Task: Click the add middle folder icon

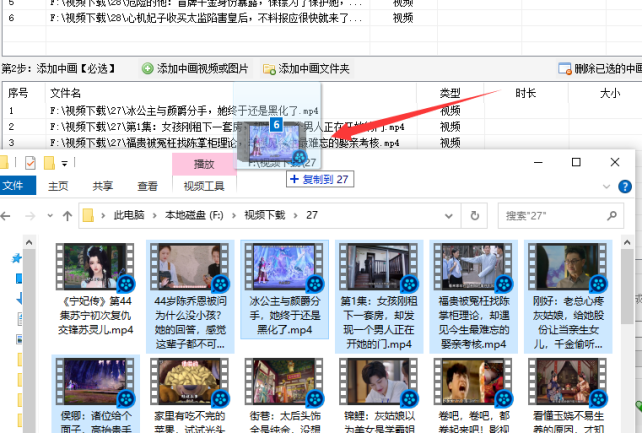Action: [x=269, y=69]
